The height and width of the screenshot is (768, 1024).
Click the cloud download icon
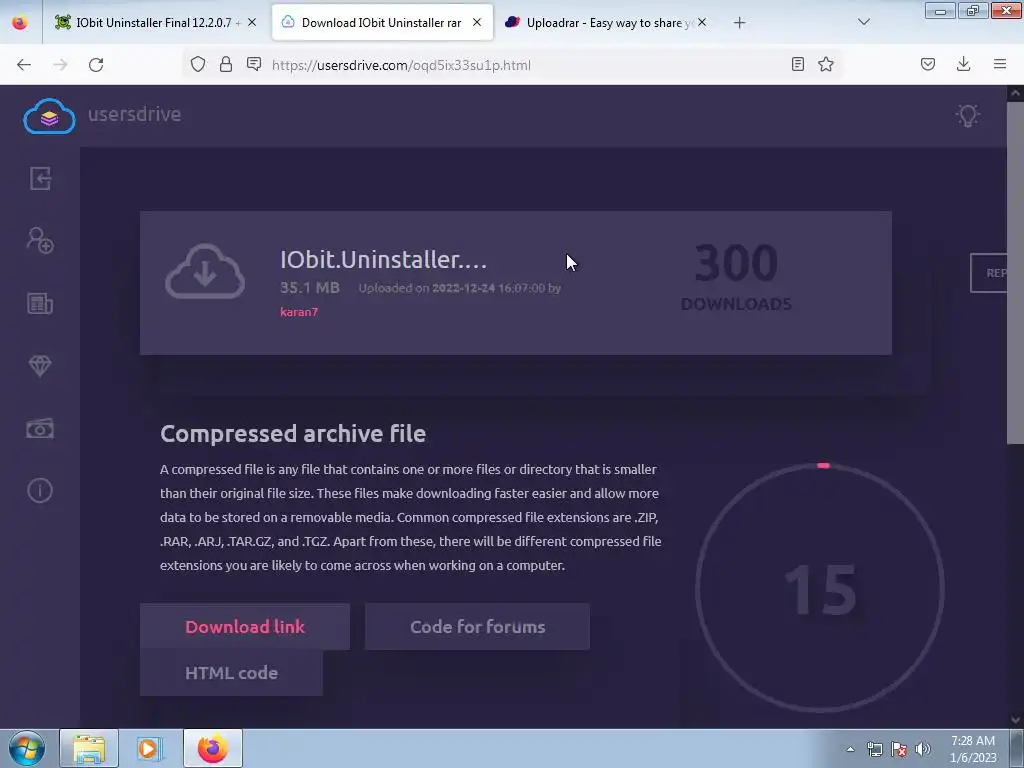(205, 272)
